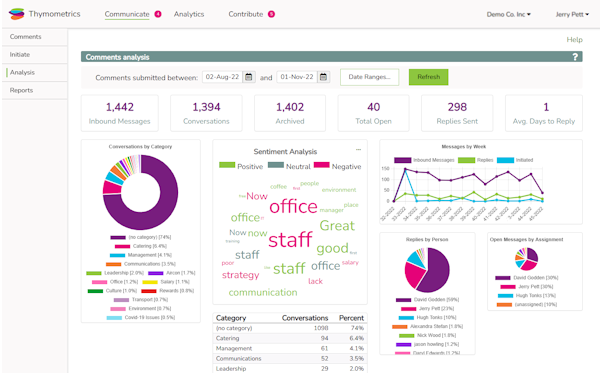Viewport: 600px width, 373px height.
Task: Open the Communicate tab
Action: pos(127,14)
